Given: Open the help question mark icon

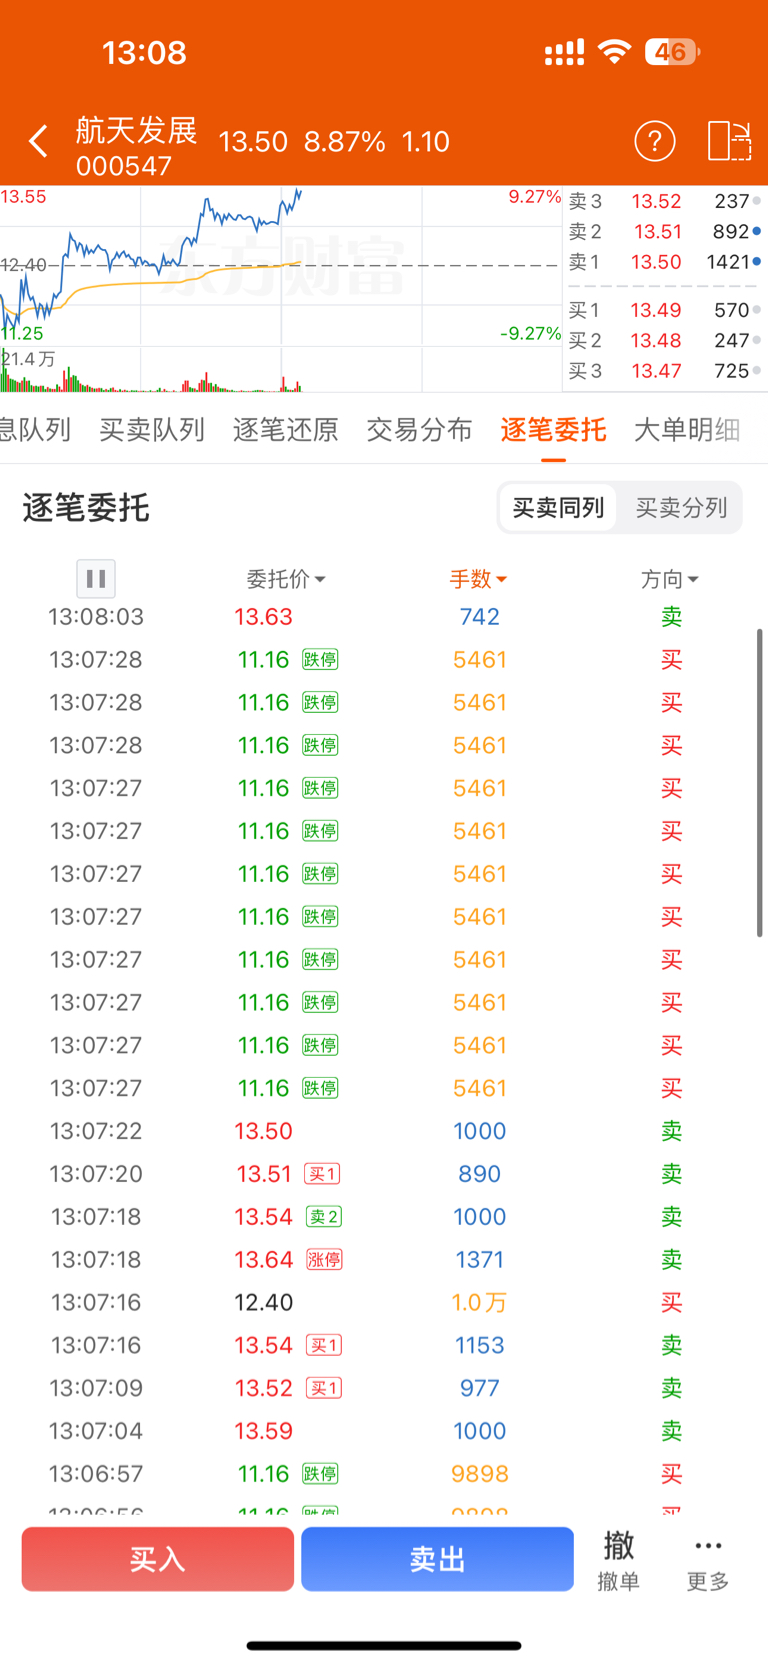Looking at the screenshot, I should tap(655, 142).
